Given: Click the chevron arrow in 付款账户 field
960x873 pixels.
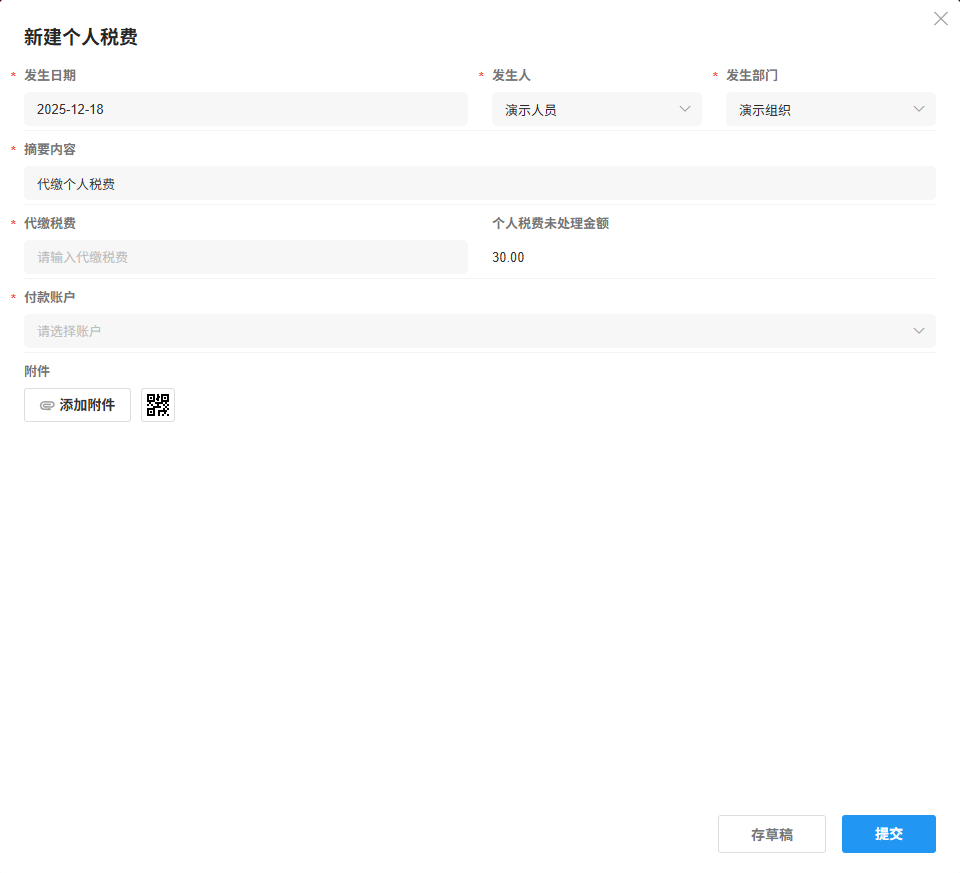Looking at the screenshot, I should (x=918, y=331).
